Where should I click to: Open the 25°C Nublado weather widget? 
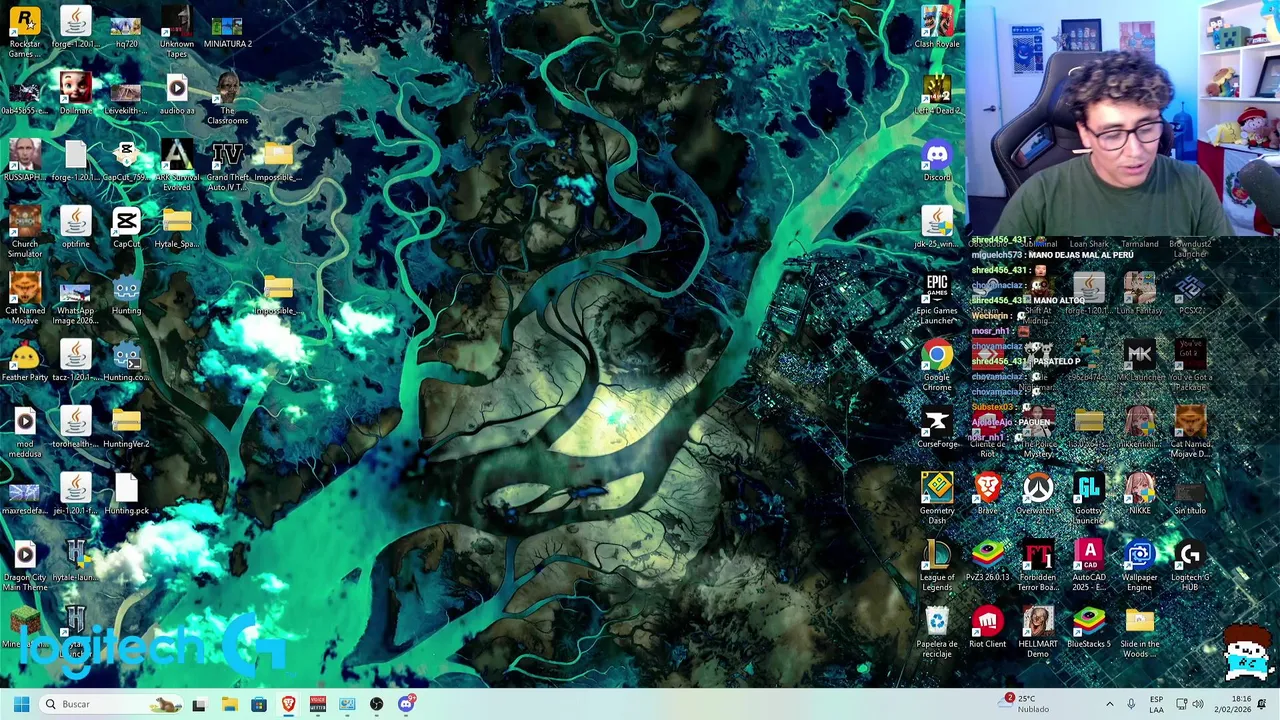[1024, 704]
